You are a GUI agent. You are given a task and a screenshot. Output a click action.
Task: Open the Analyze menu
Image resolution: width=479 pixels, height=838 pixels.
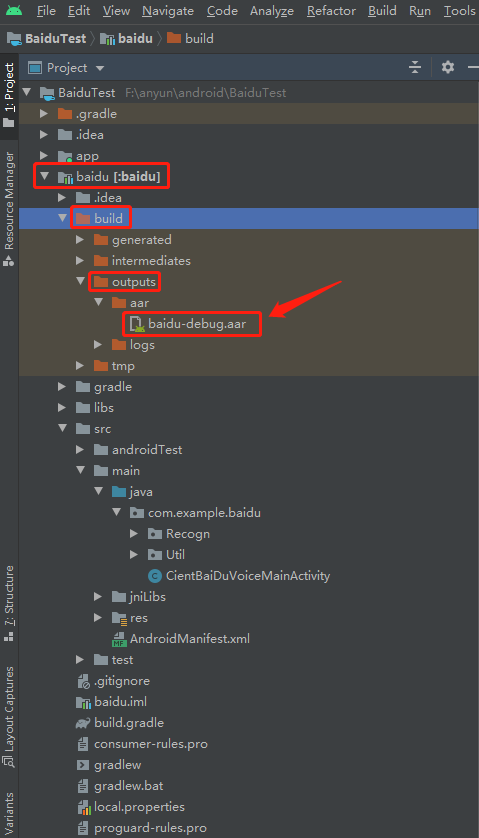tap(272, 11)
